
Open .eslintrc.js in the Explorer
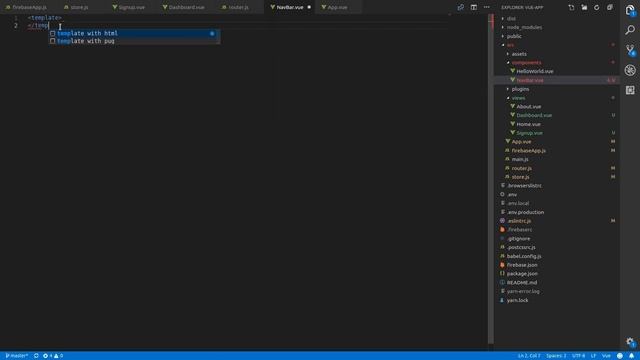tap(519, 221)
